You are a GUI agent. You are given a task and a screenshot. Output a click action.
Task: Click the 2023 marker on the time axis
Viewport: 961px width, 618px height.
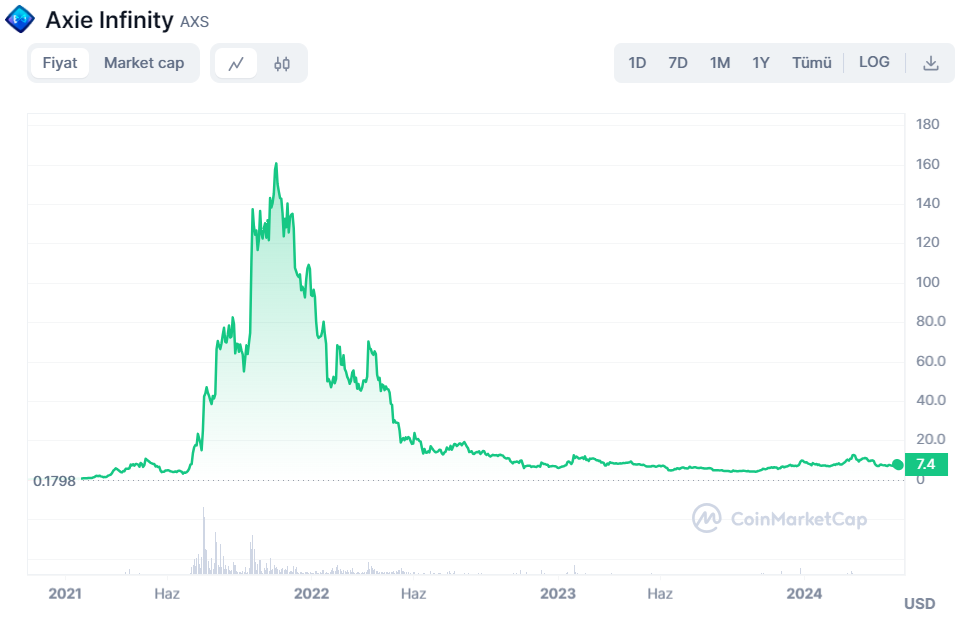pos(558,594)
